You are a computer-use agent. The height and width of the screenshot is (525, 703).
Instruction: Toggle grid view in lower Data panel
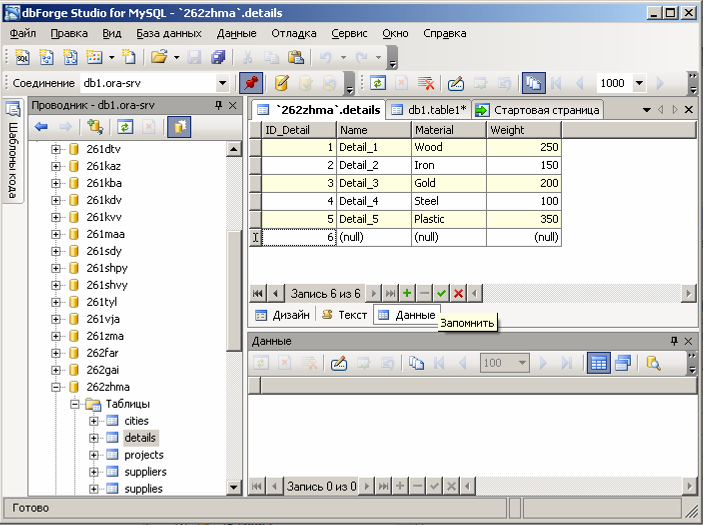tap(598, 364)
